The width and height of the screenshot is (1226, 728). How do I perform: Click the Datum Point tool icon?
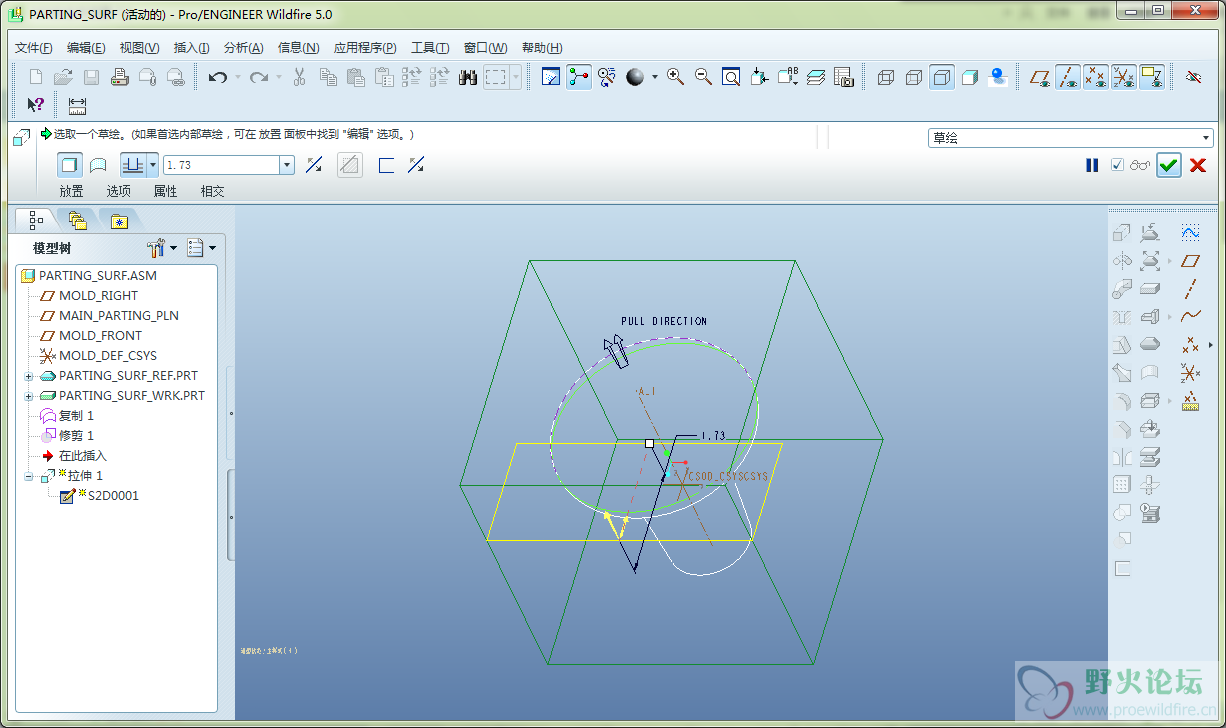click(x=1190, y=345)
